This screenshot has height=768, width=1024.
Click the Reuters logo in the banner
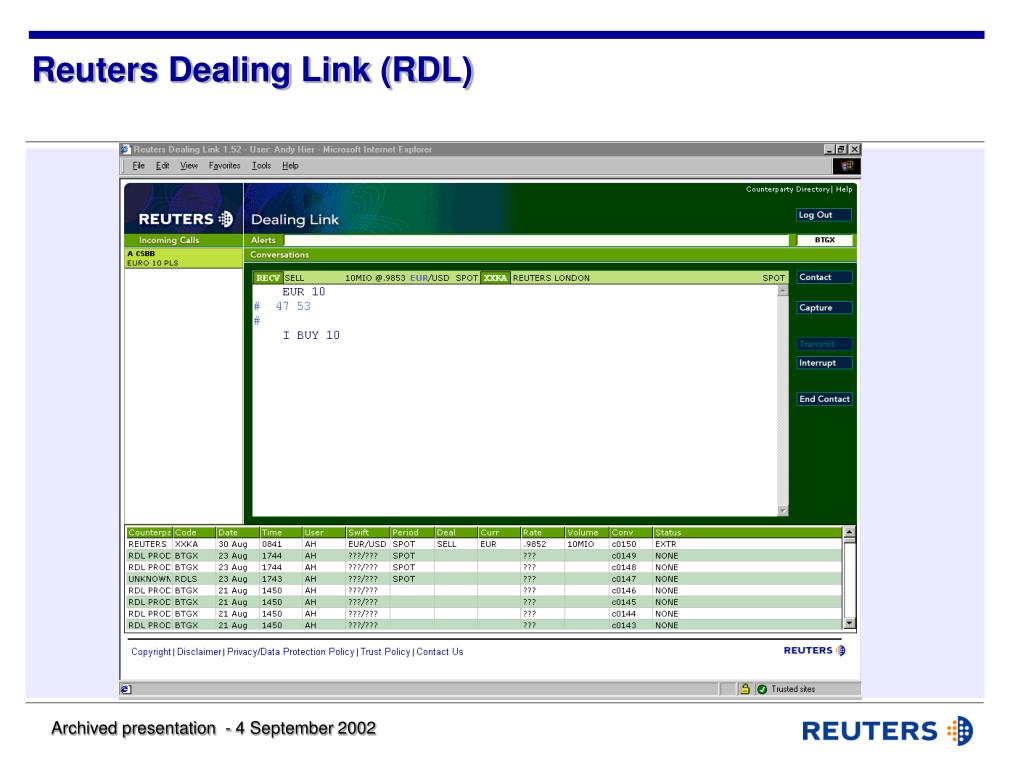185,219
